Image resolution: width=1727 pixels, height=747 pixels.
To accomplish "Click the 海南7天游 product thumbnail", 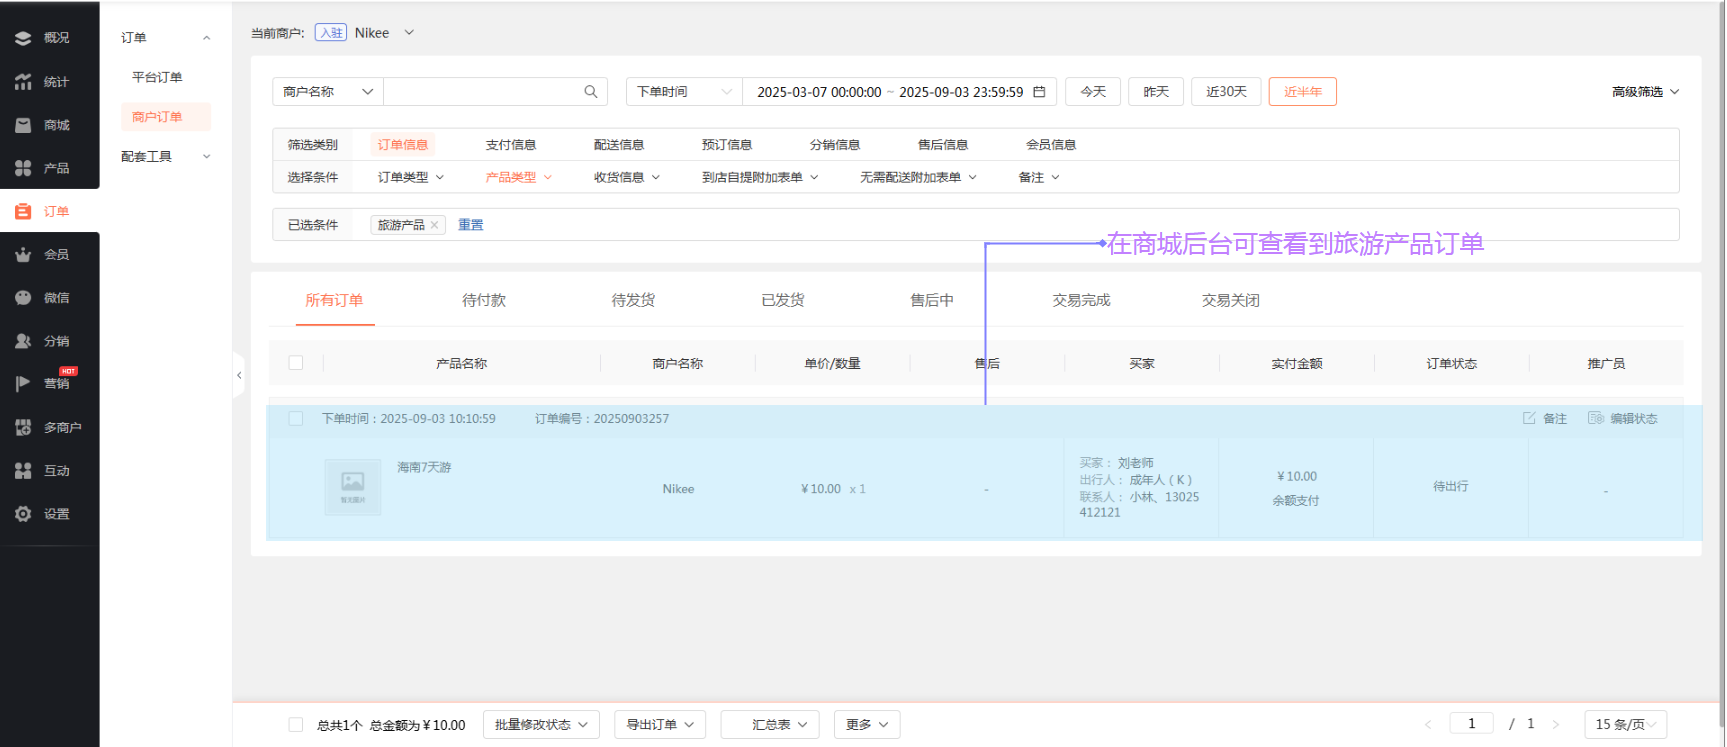I will [x=352, y=487].
